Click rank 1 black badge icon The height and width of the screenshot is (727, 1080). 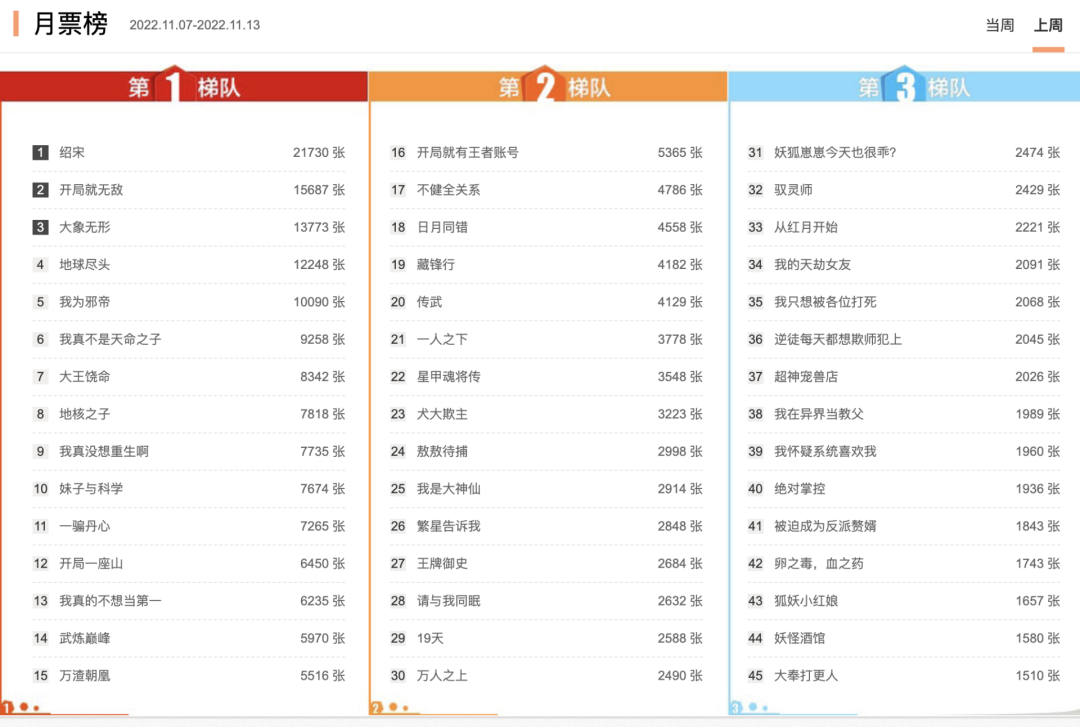[x=40, y=152]
